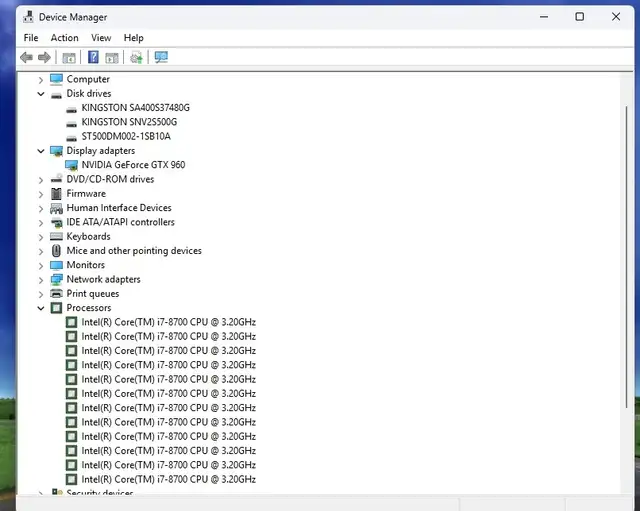Screen dimensions: 640x511
Task: Click the Firmware category icon
Action: coord(56,193)
